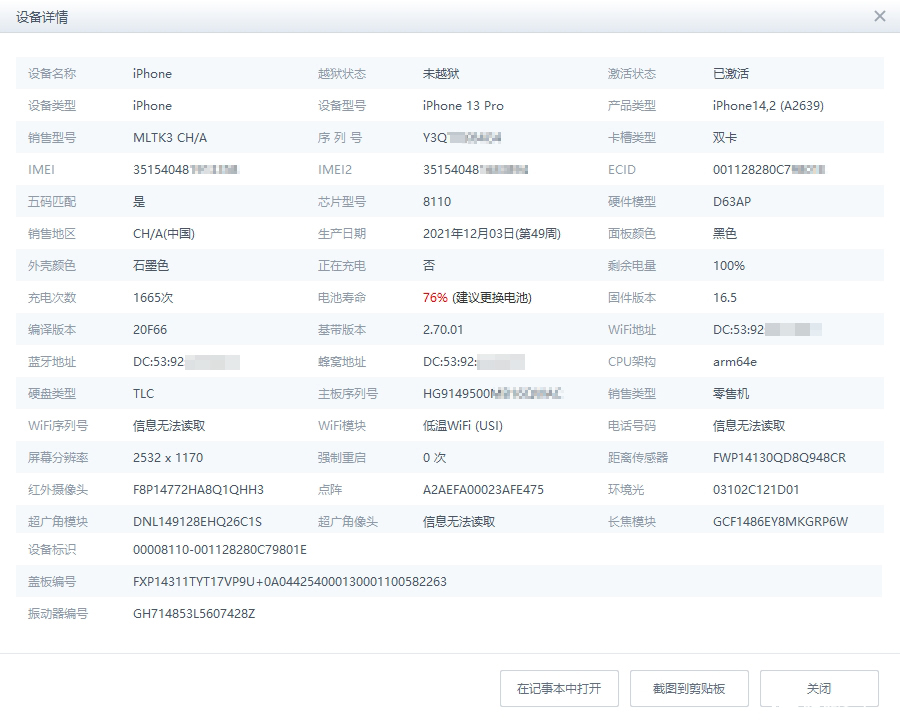The image size is (900, 724).
Task: Click the 低温WiFi (USI) module value
Action: [463, 426]
